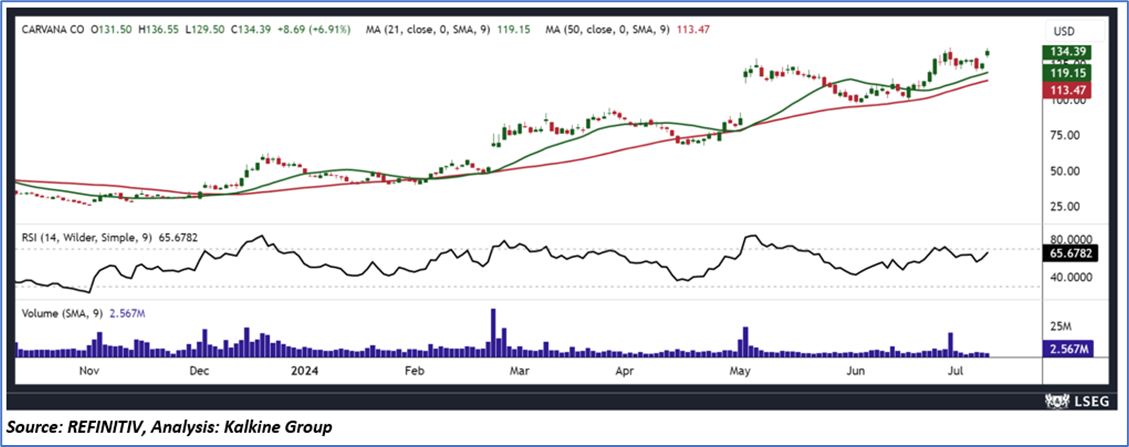Select the low price L129.50 value
The height and width of the screenshot is (447, 1129).
click(204, 30)
